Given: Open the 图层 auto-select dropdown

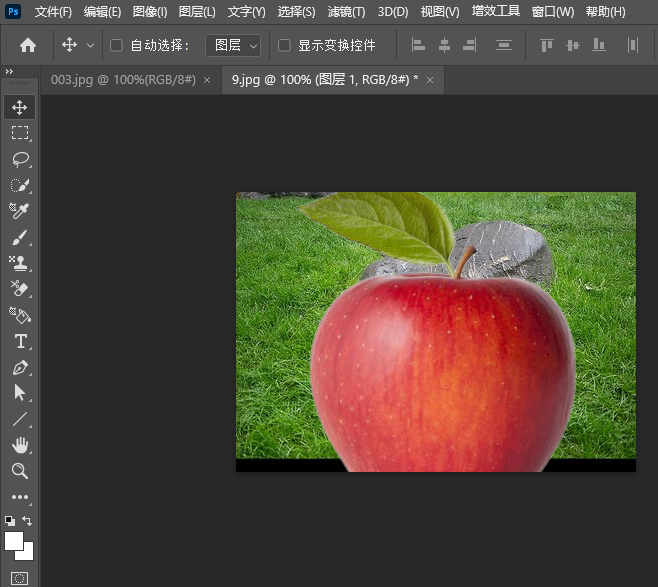Looking at the screenshot, I should 233,45.
